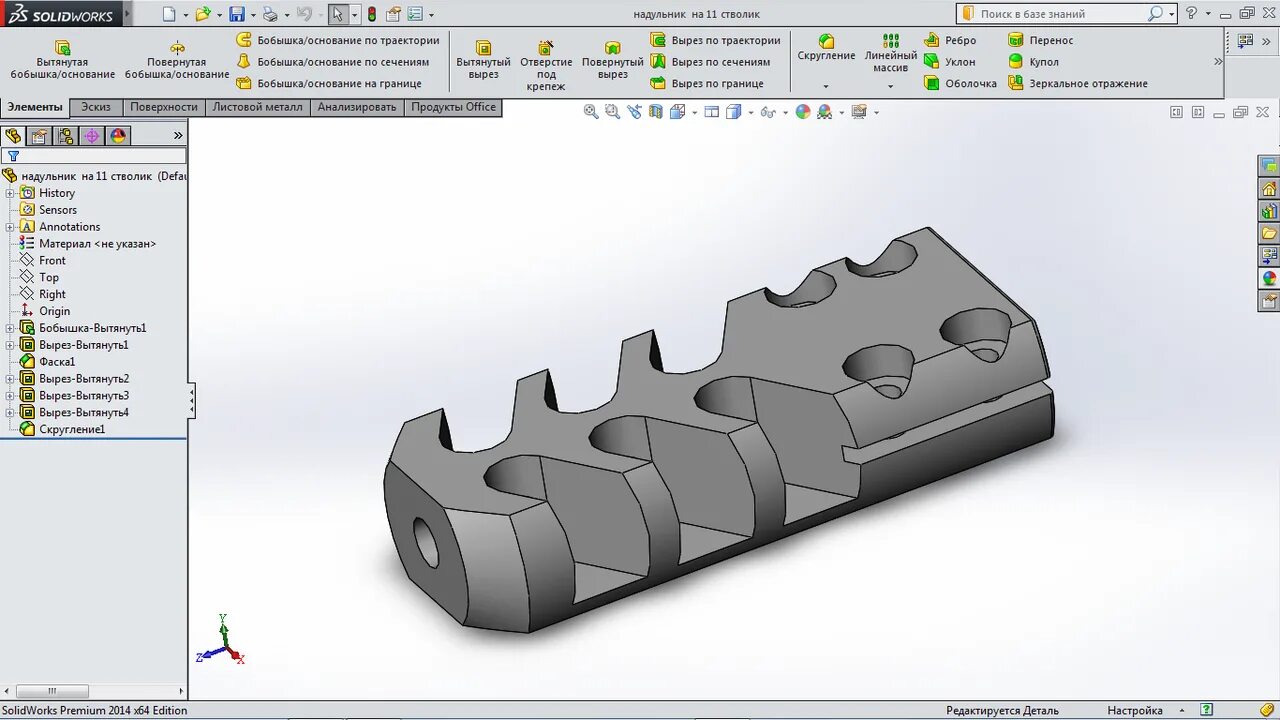Viewport: 1280px width, 720px height.
Task: Select Повернутый вырез tool
Action: click(x=613, y=60)
